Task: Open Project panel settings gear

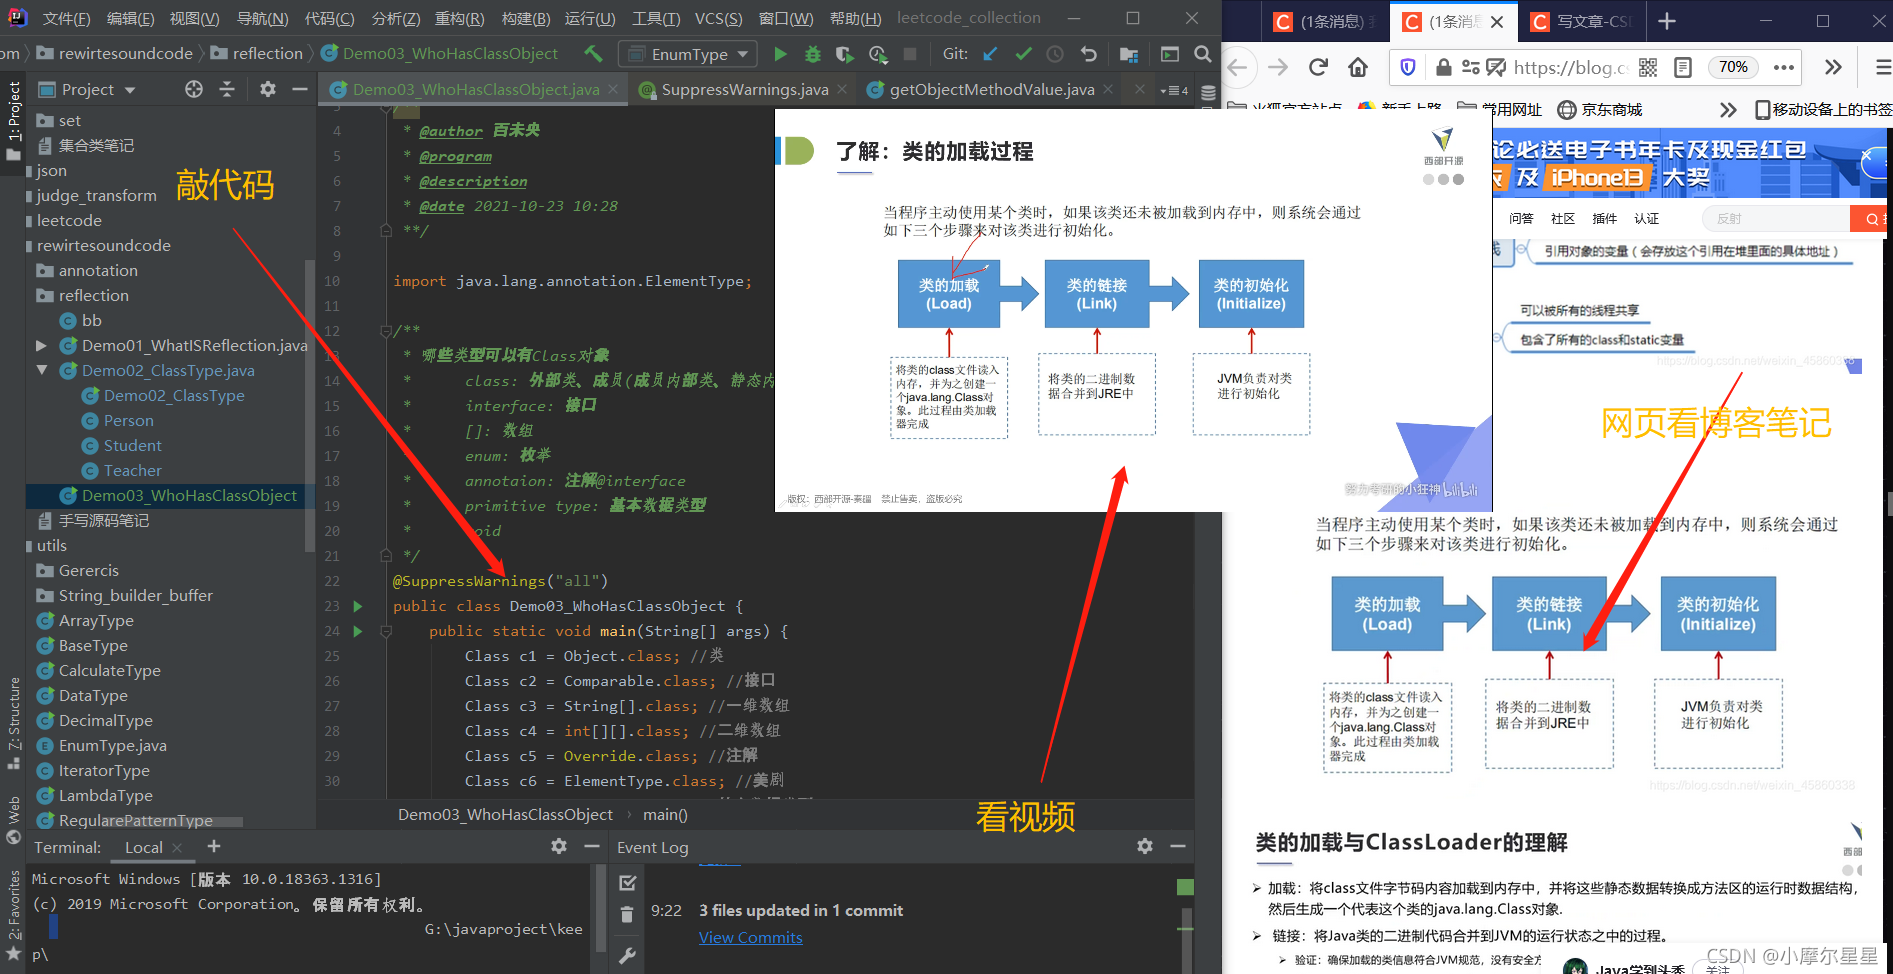Action: [x=267, y=89]
